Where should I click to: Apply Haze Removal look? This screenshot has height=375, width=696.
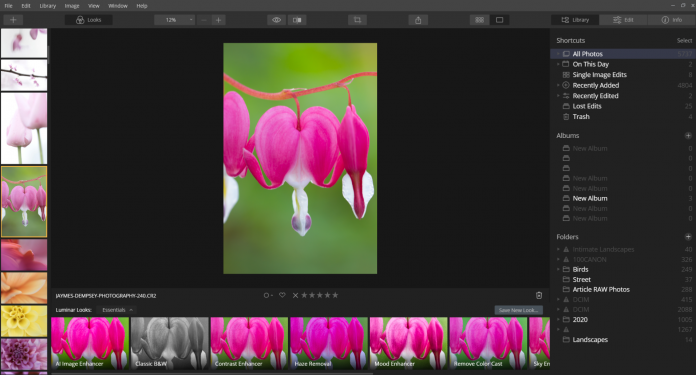[329, 343]
